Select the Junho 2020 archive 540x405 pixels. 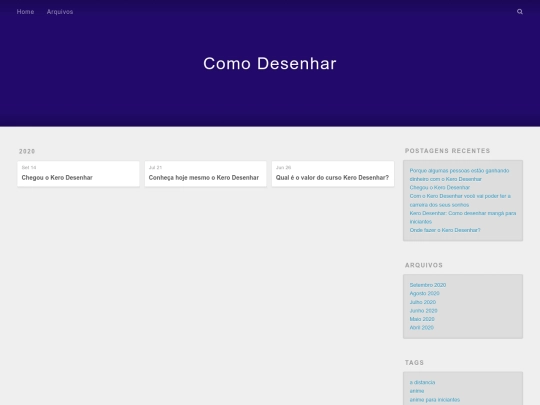tap(424, 311)
